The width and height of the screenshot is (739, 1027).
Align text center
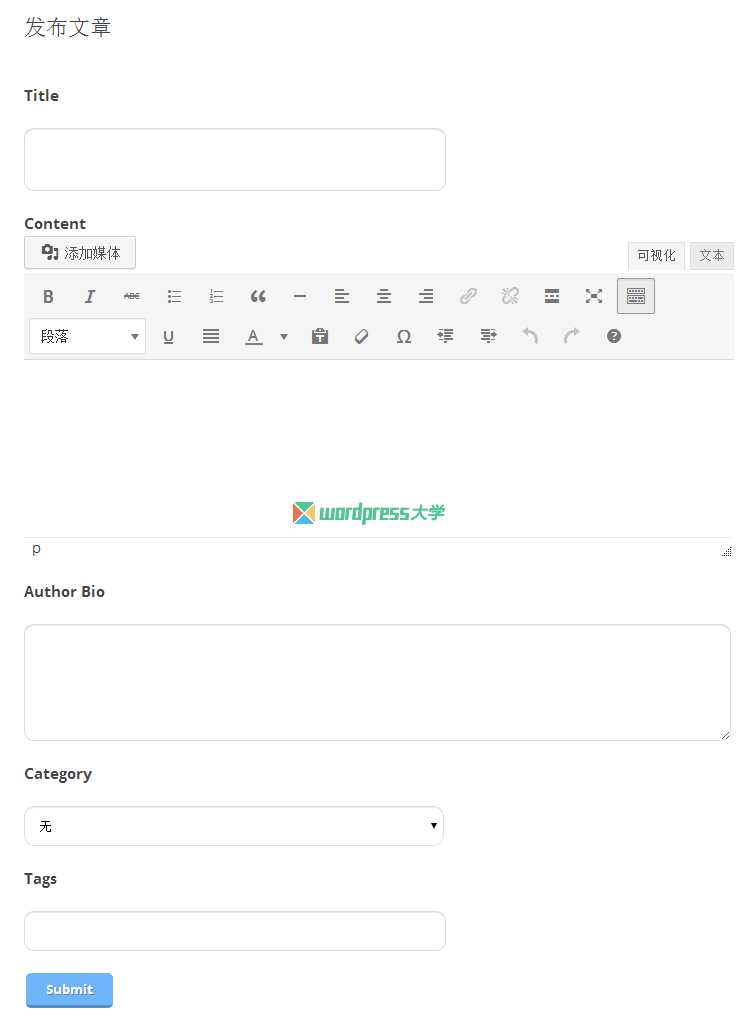coord(384,297)
